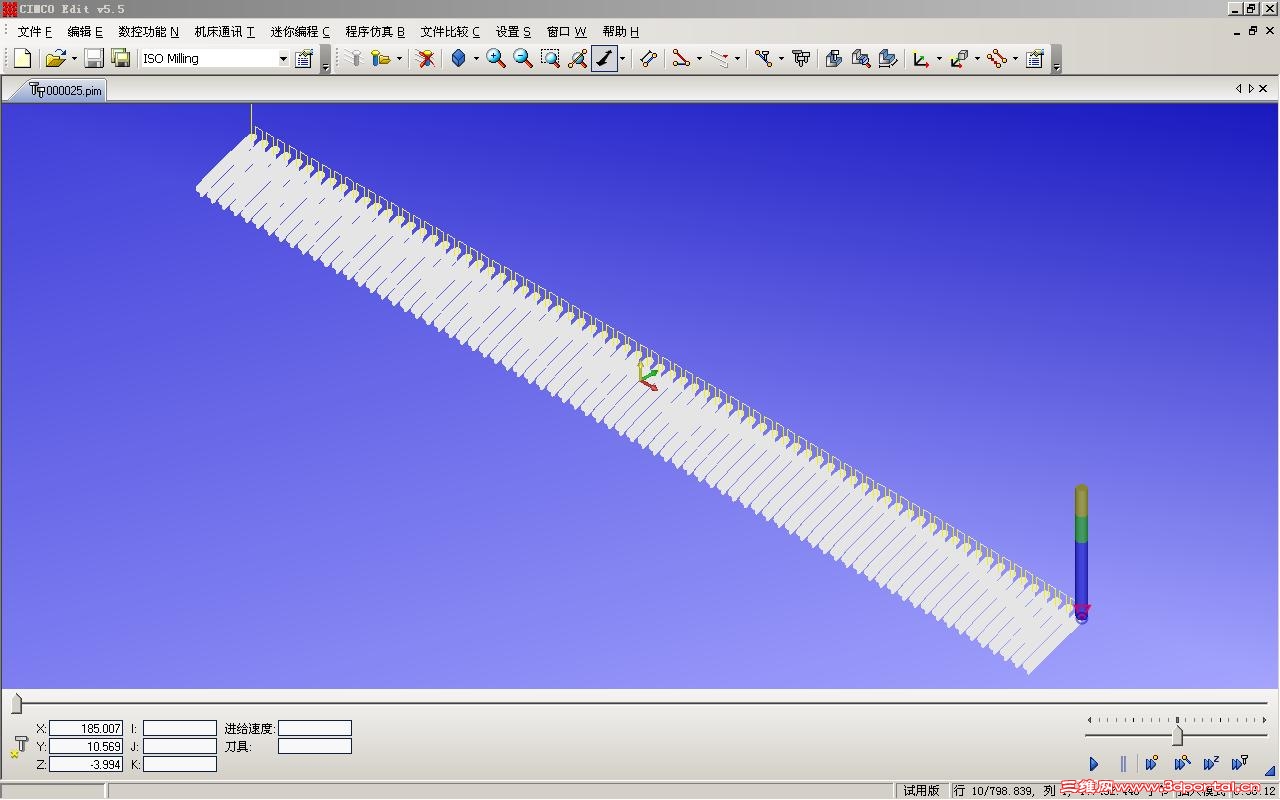The height and width of the screenshot is (800, 1280).
Task: Click the simulation progress slider handle
Action: 16,704
